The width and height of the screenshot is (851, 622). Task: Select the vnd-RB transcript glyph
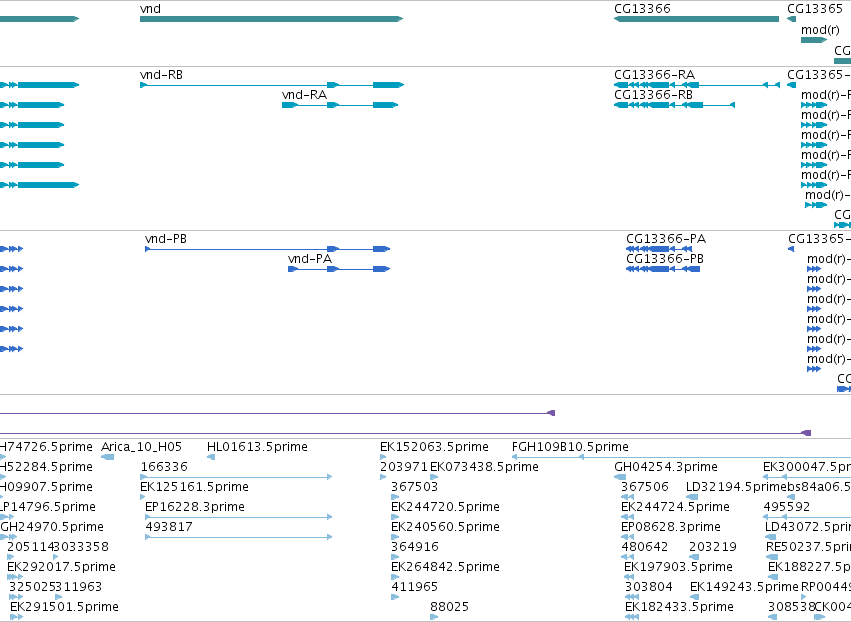point(272,85)
